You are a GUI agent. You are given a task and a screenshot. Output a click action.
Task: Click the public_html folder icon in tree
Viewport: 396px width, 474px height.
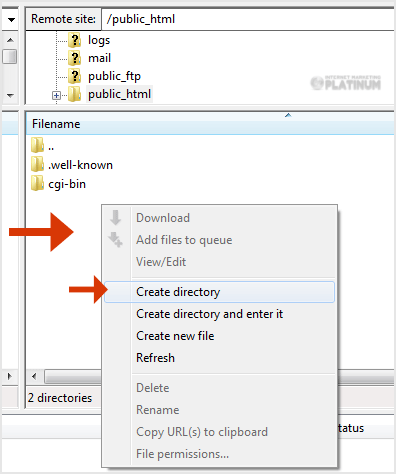tap(75, 94)
